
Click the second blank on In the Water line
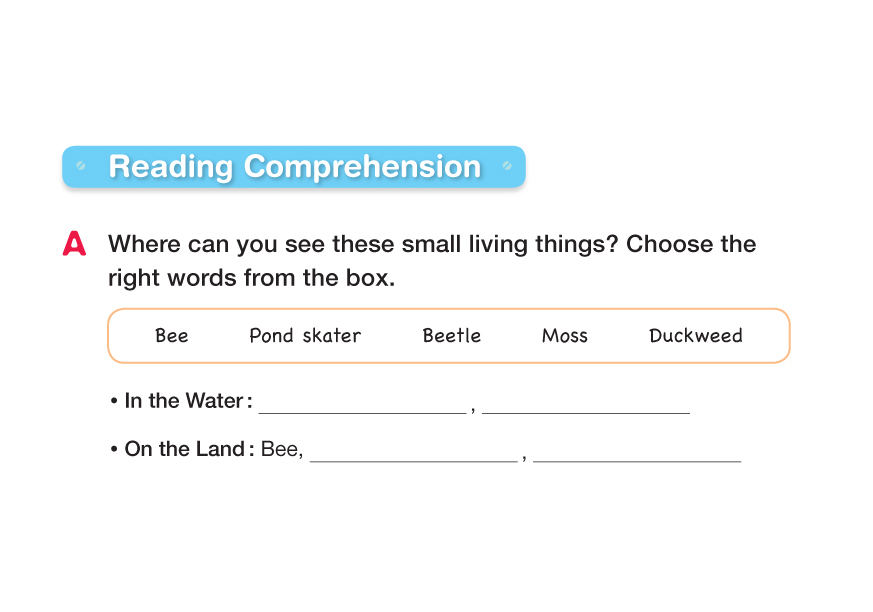point(586,403)
